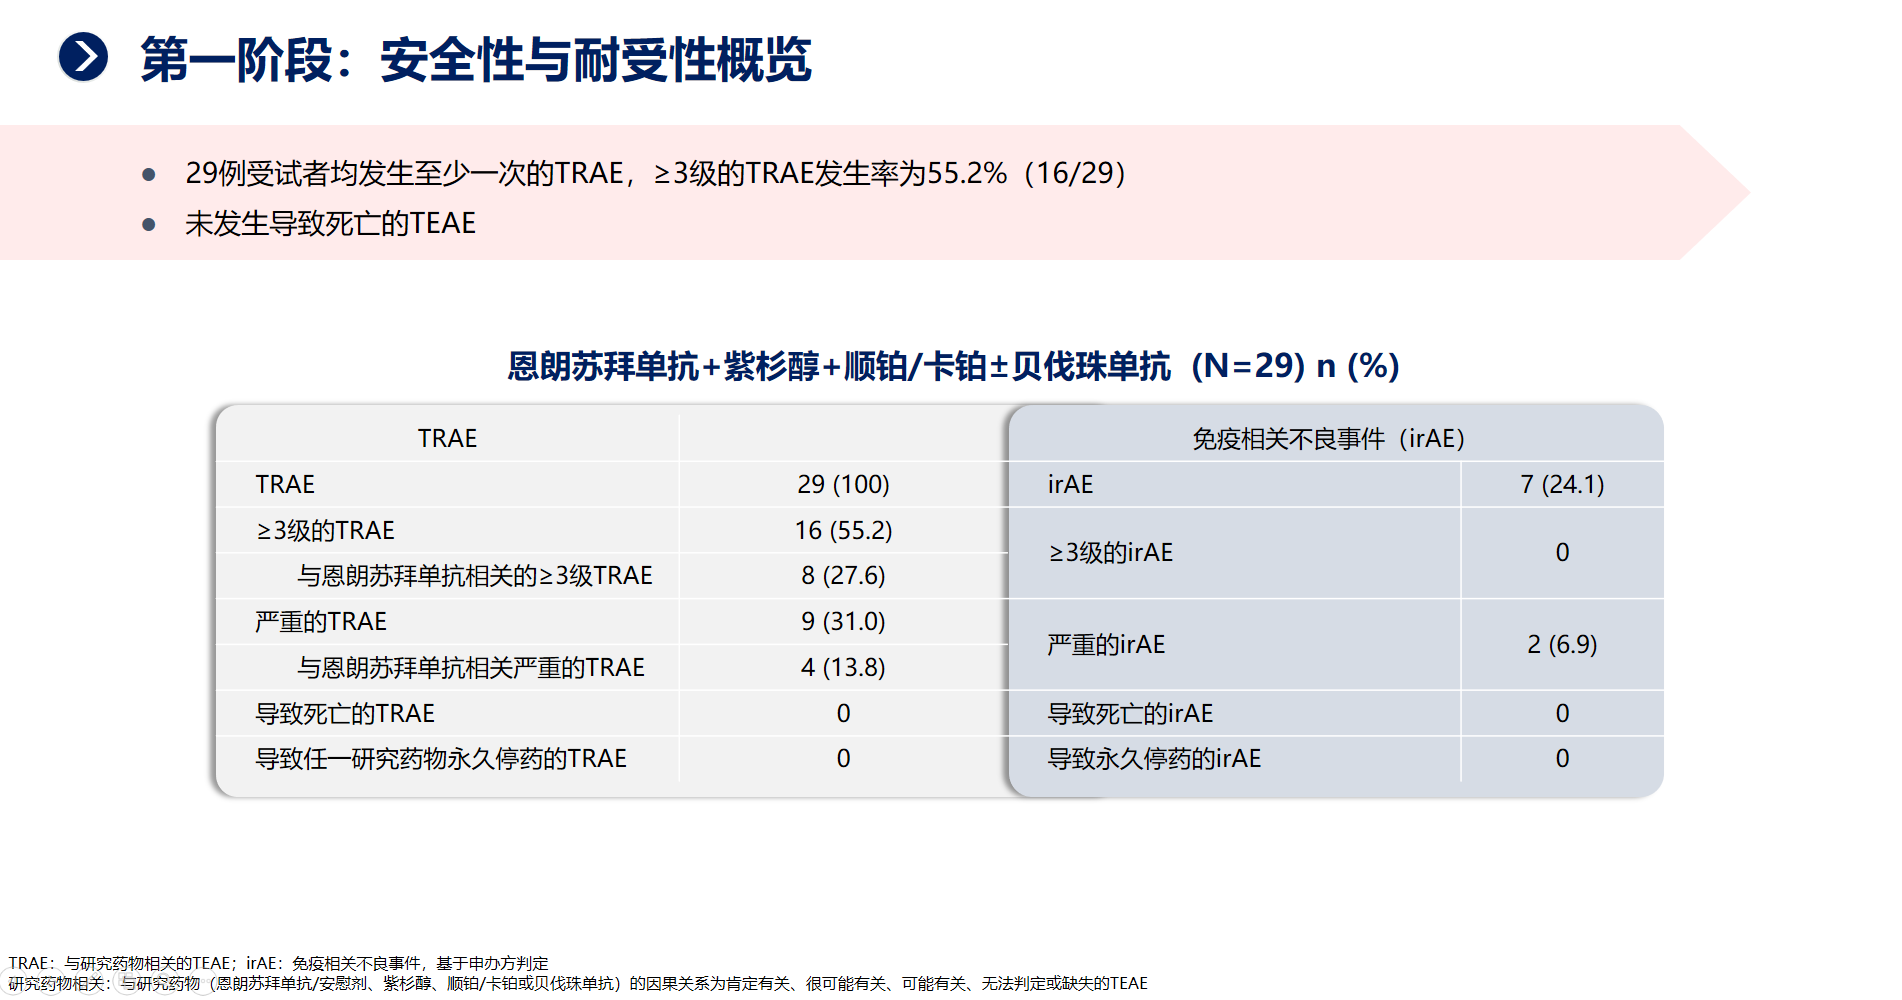This screenshot has height=1000, width=1902.
Task: Click the slide title 第一阶段：安全性与耐受性概览
Action: pyautogui.click(x=475, y=60)
